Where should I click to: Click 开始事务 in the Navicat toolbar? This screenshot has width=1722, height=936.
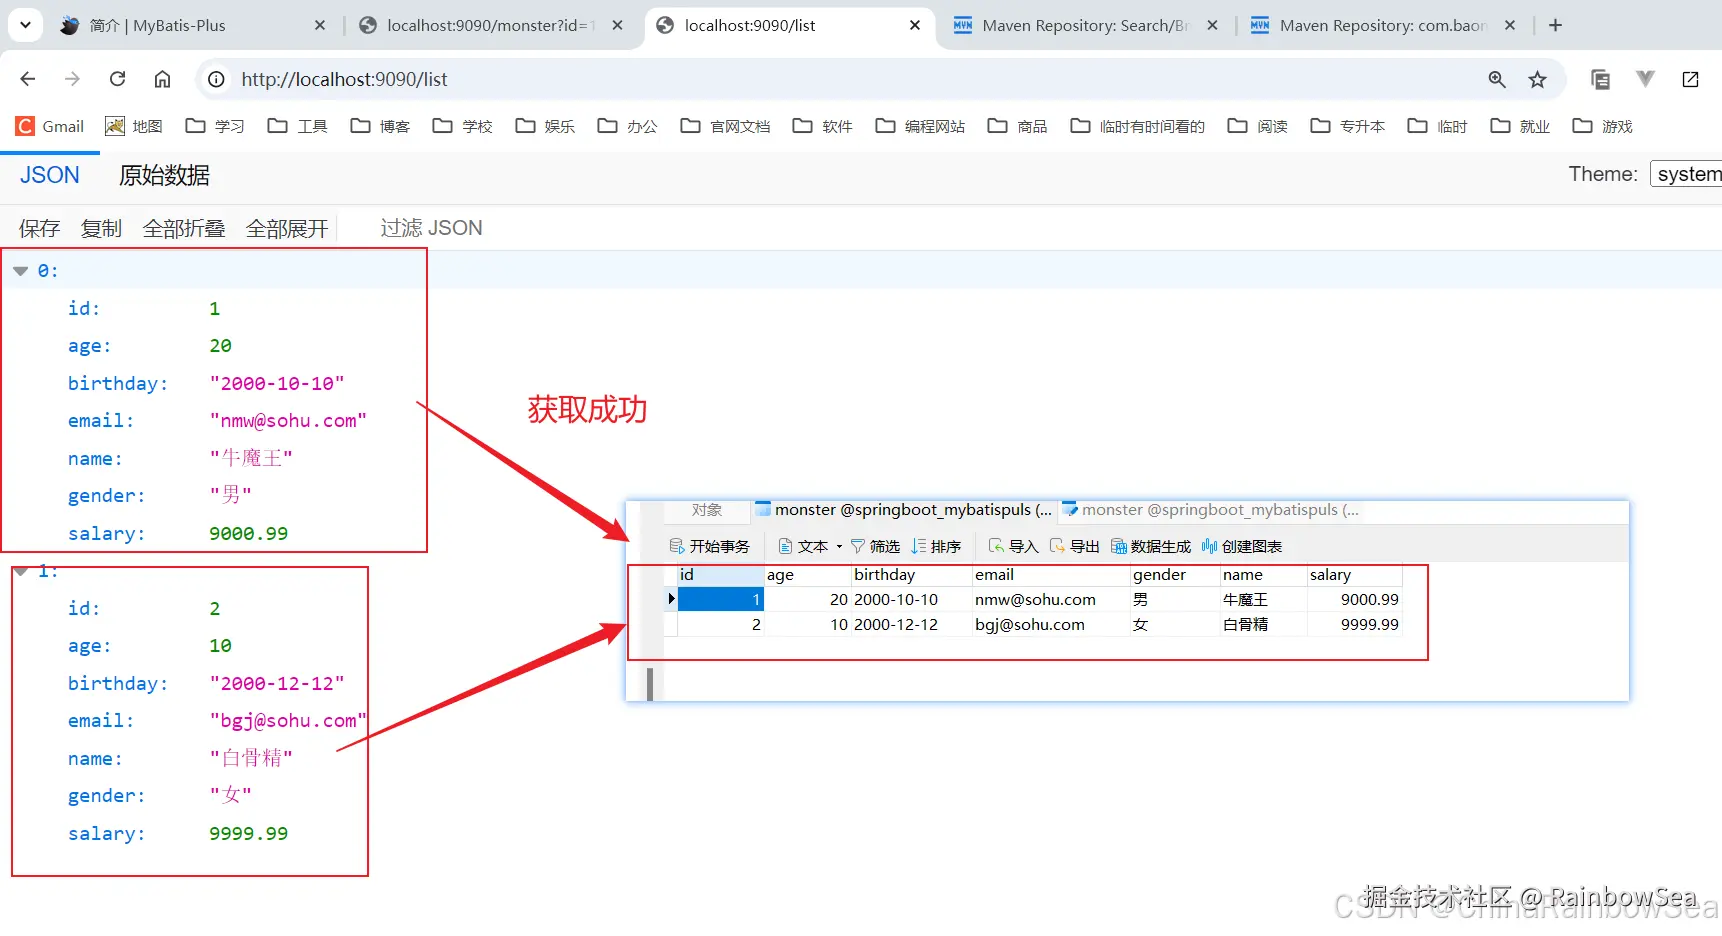click(710, 546)
